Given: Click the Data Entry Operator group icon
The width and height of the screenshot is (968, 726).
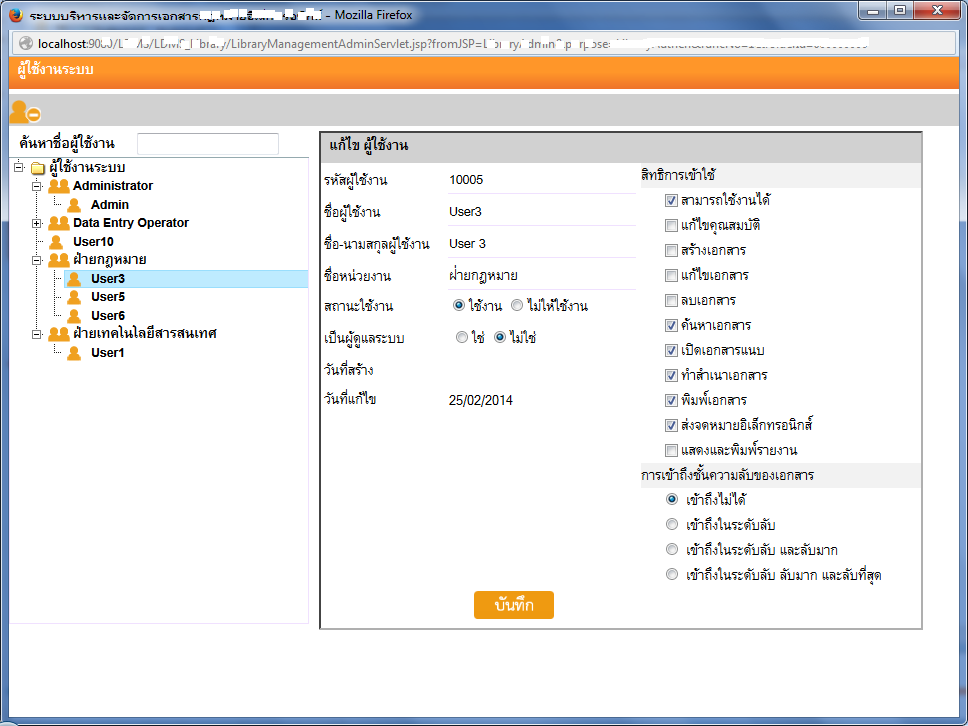Looking at the screenshot, I should pos(59,223).
